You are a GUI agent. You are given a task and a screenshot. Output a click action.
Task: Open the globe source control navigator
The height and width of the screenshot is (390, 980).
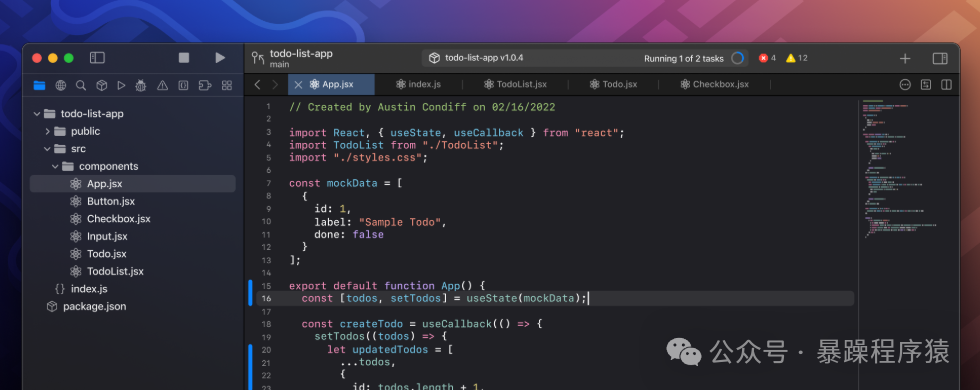(61, 86)
